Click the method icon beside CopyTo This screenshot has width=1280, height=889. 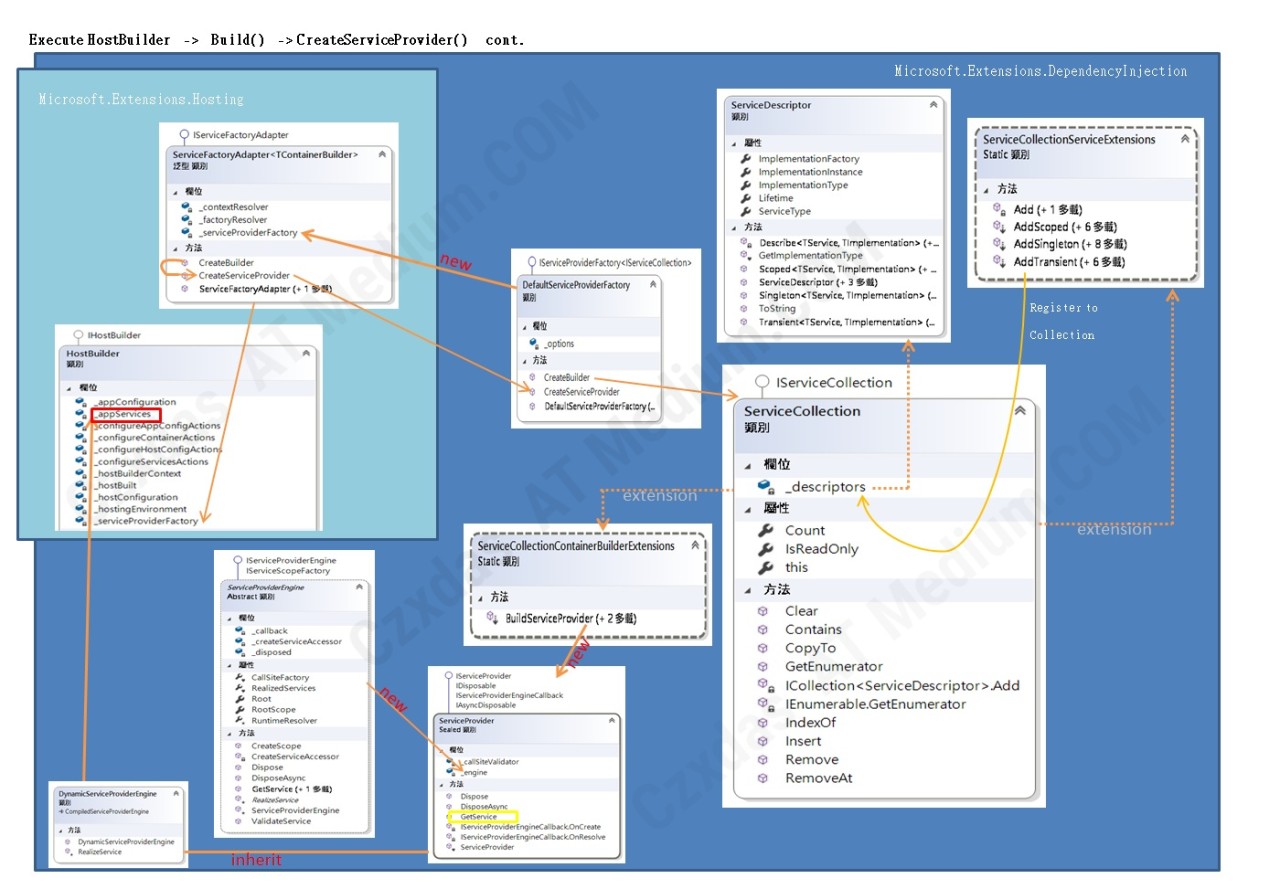(x=763, y=648)
